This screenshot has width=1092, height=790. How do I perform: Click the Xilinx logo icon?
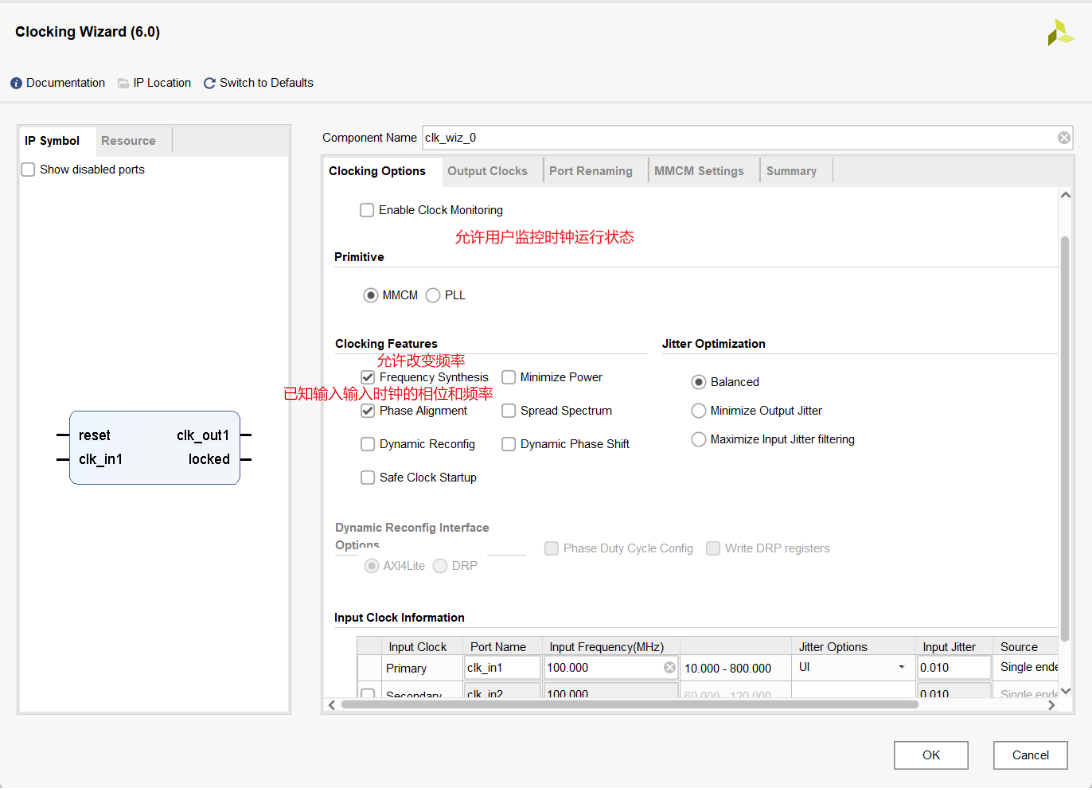(1060, 33)
